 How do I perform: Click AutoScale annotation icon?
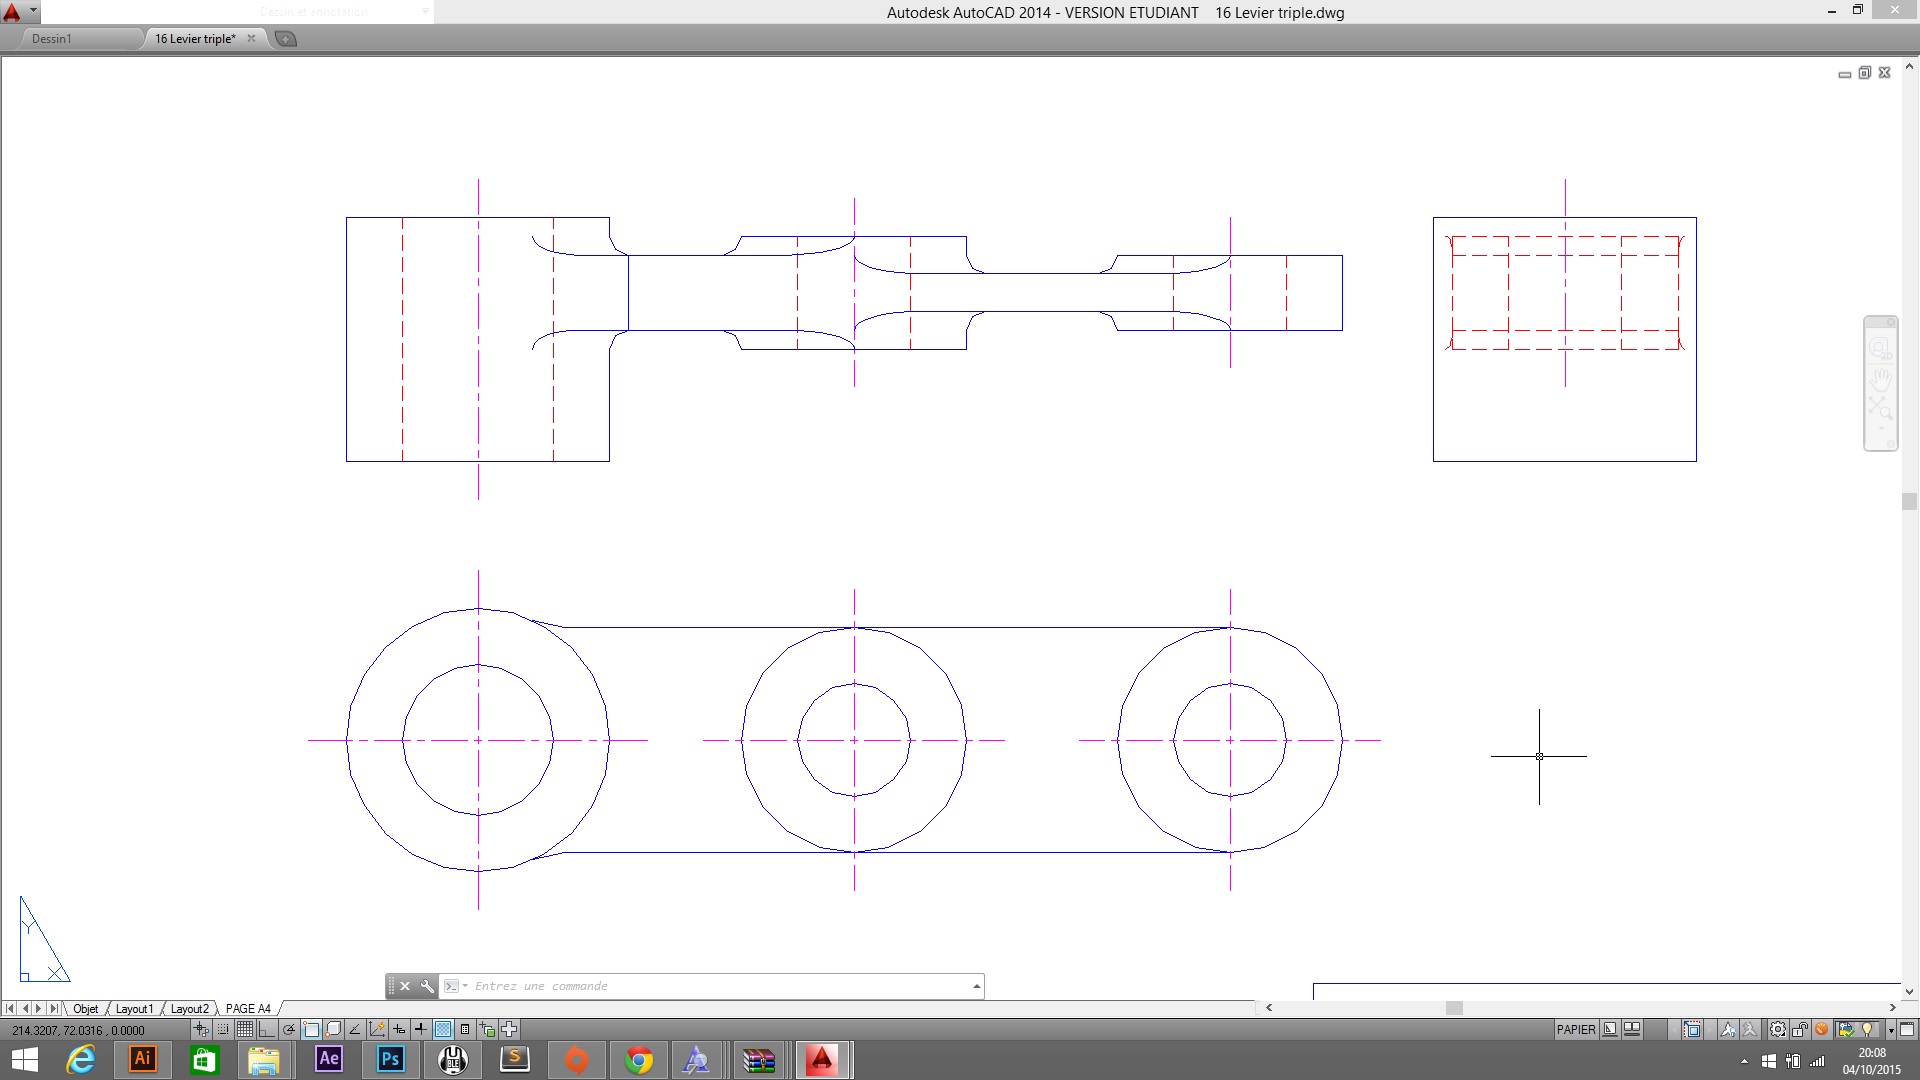1749,1029
